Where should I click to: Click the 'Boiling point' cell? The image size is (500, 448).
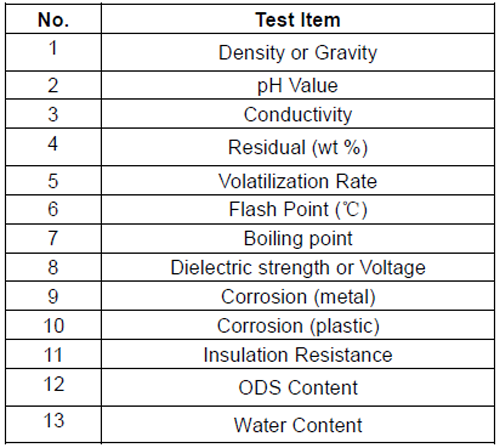(298, 238)
